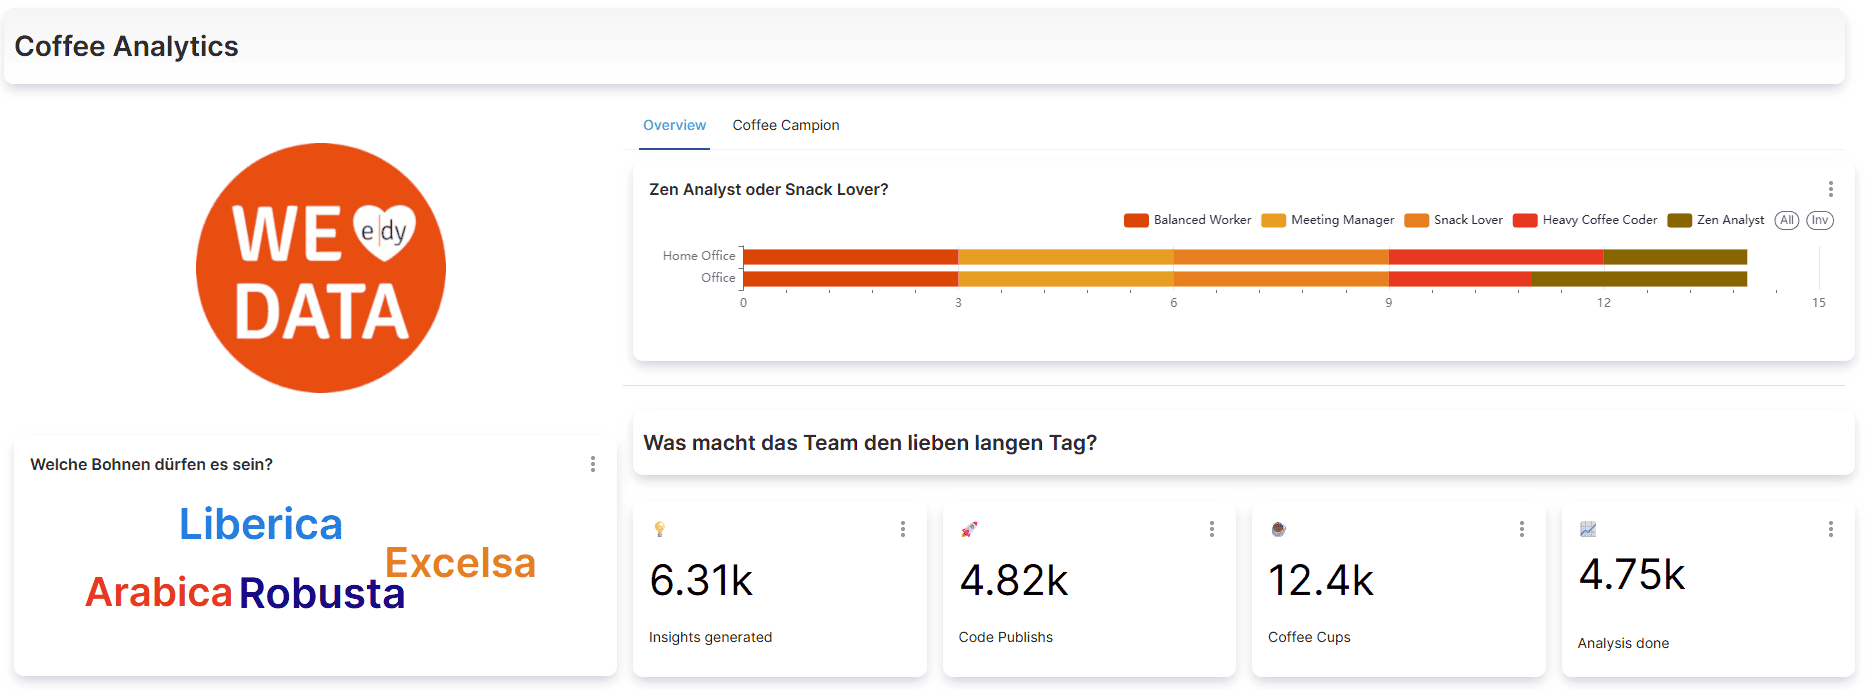The height and width of the screenshot is (690, 1867).
Task: Click the All legend selector button
Action: 1786,220
